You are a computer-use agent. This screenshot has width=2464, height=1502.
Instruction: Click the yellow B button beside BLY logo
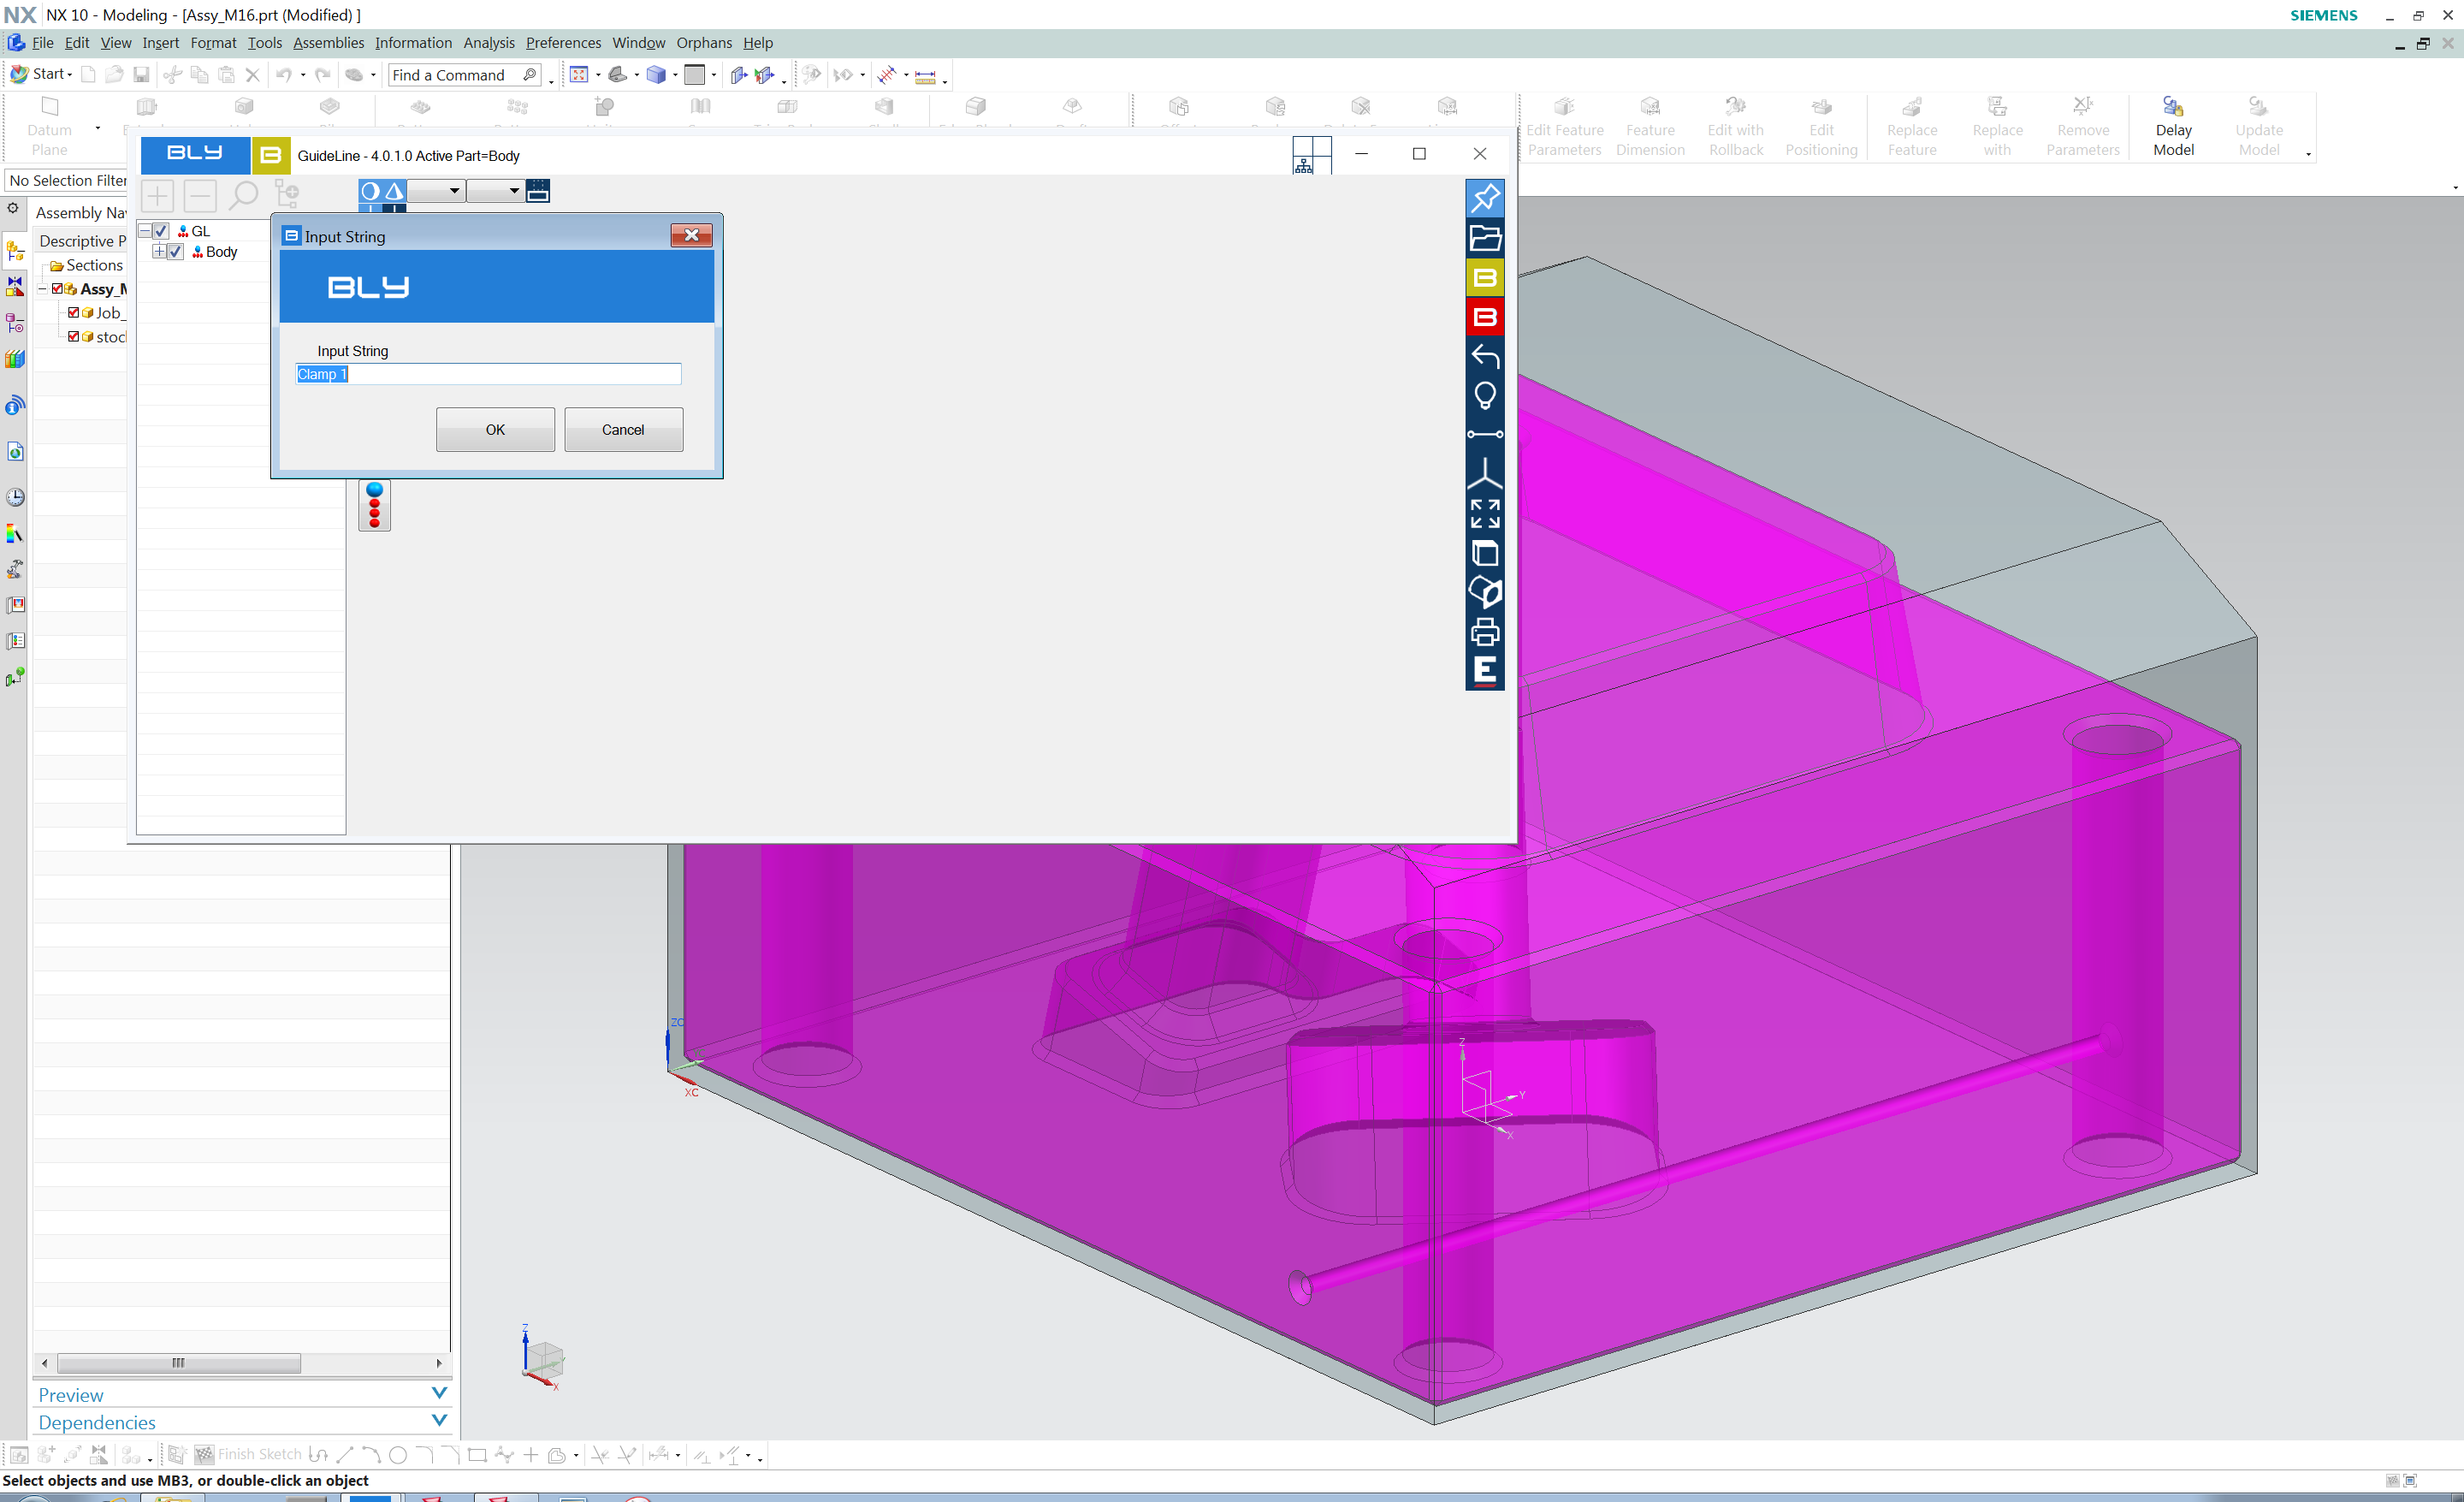(x=271, y=155)
